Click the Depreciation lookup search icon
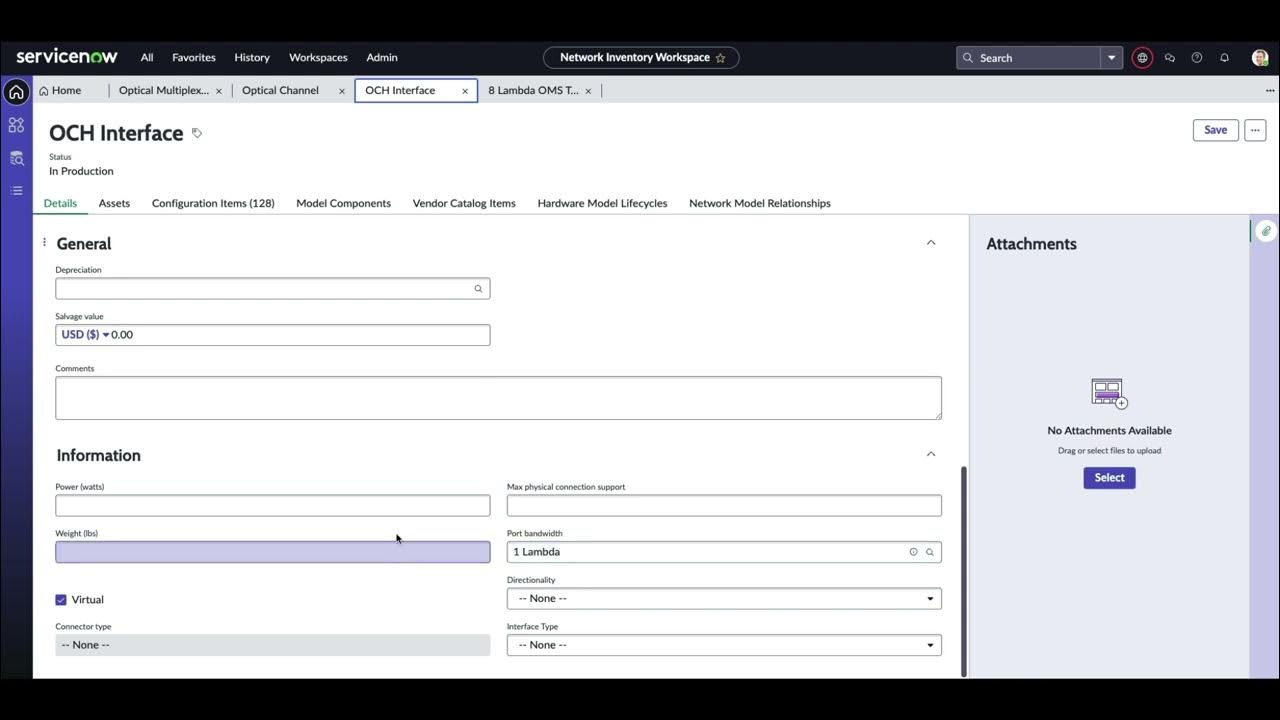The image size is (1280, 720). (x=478, y=289)
